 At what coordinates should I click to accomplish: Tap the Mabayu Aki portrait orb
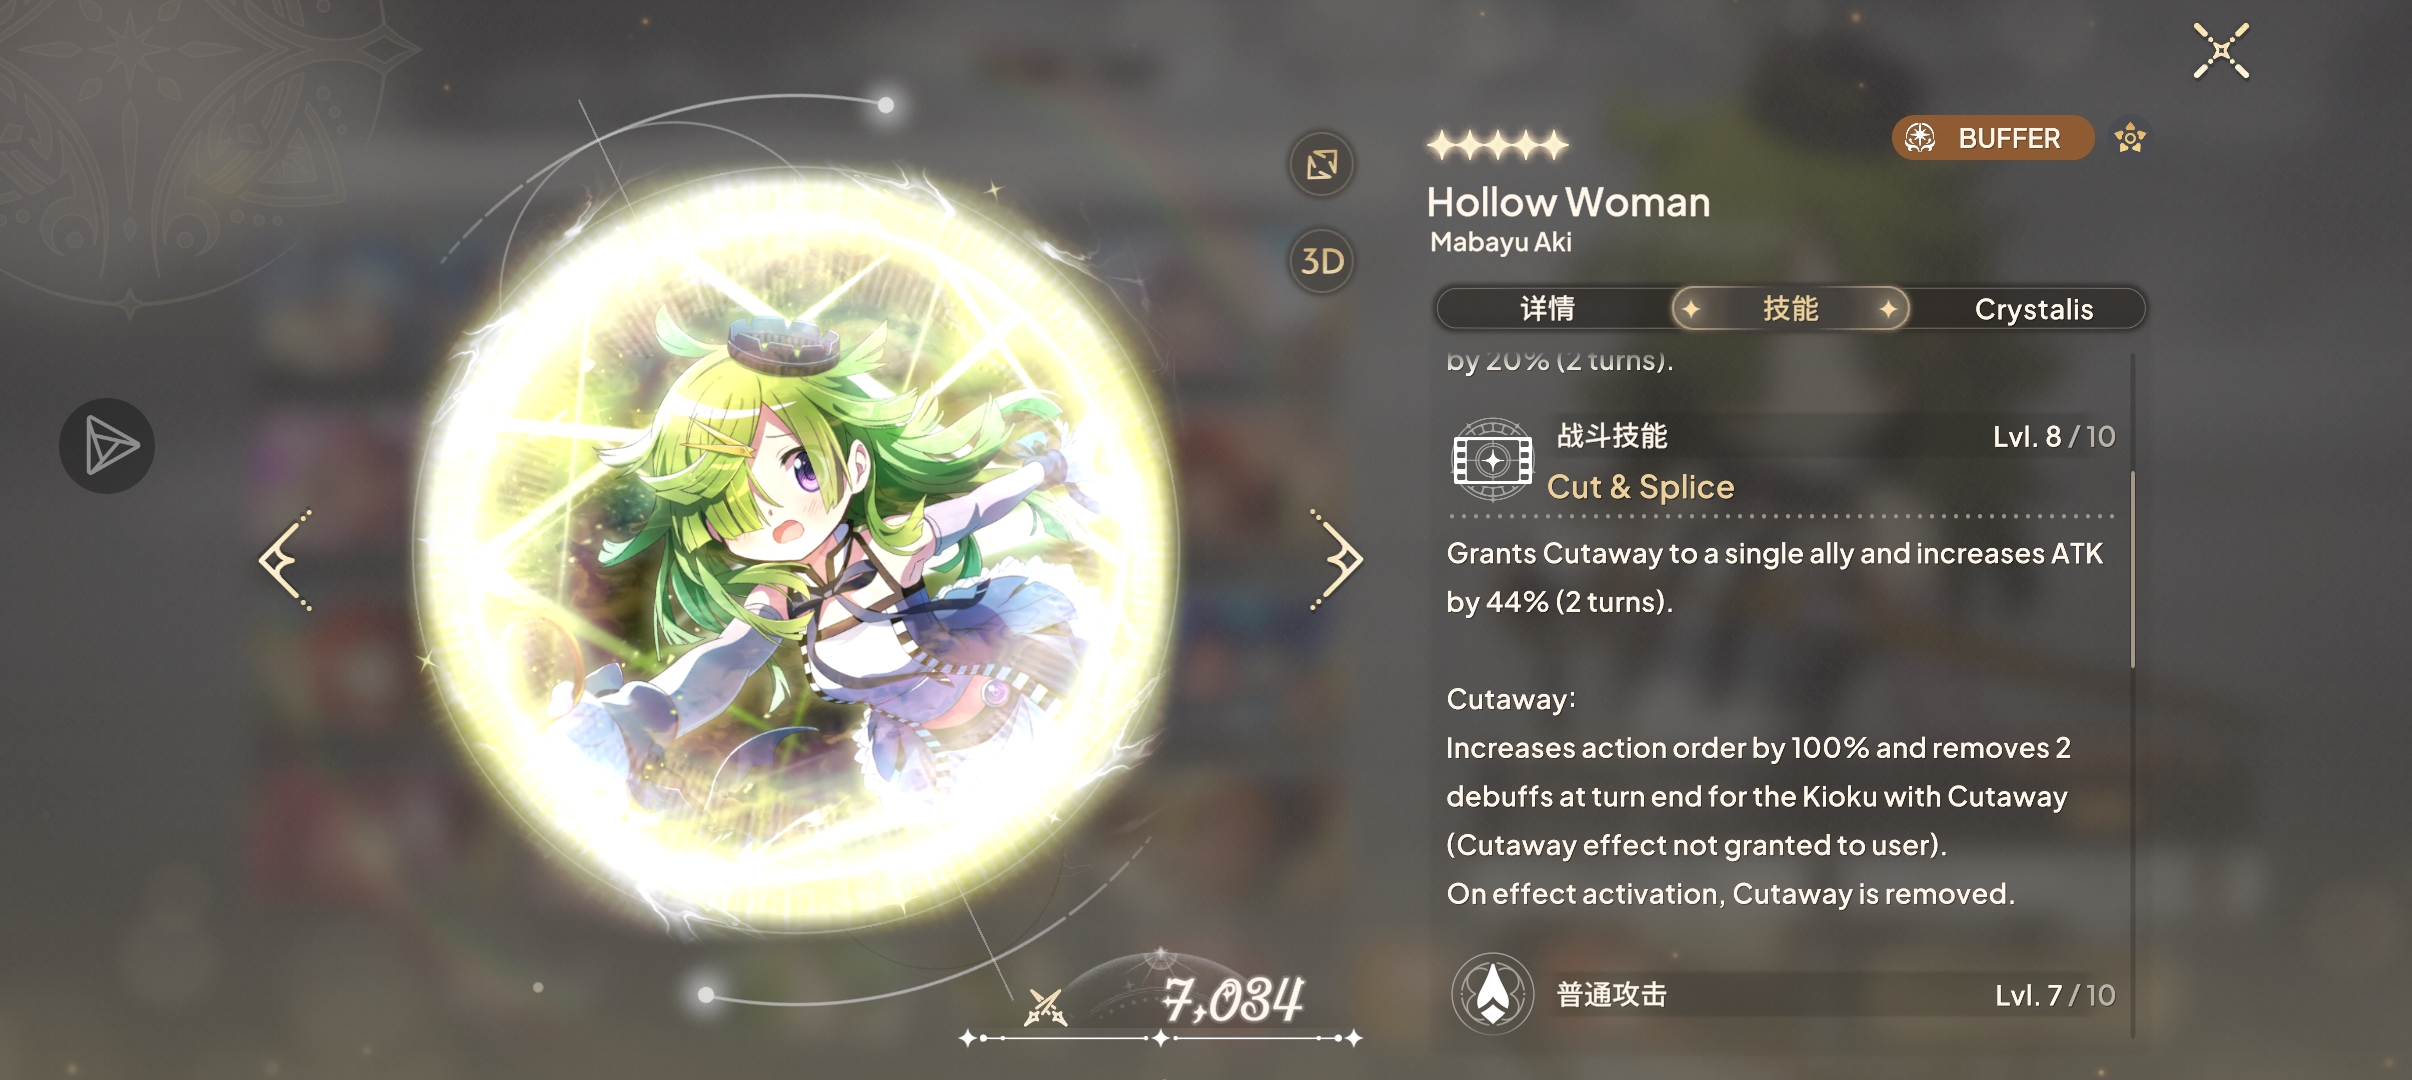point(795,555)
